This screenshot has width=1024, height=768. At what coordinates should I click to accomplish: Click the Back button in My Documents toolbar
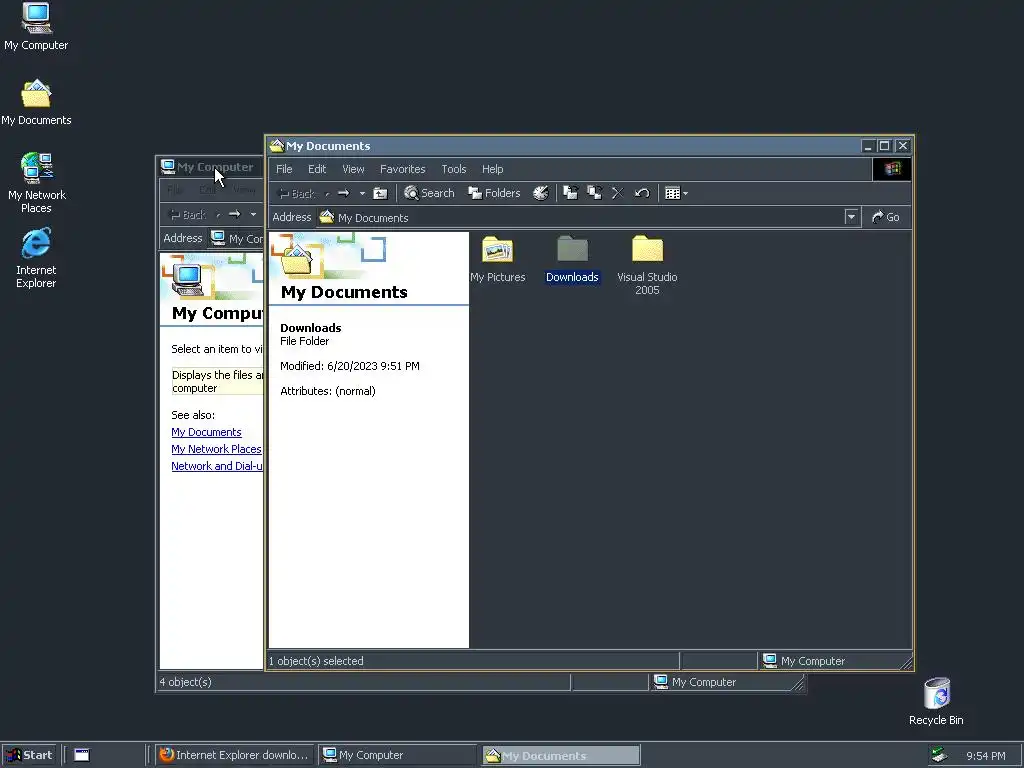click(296, 193)
